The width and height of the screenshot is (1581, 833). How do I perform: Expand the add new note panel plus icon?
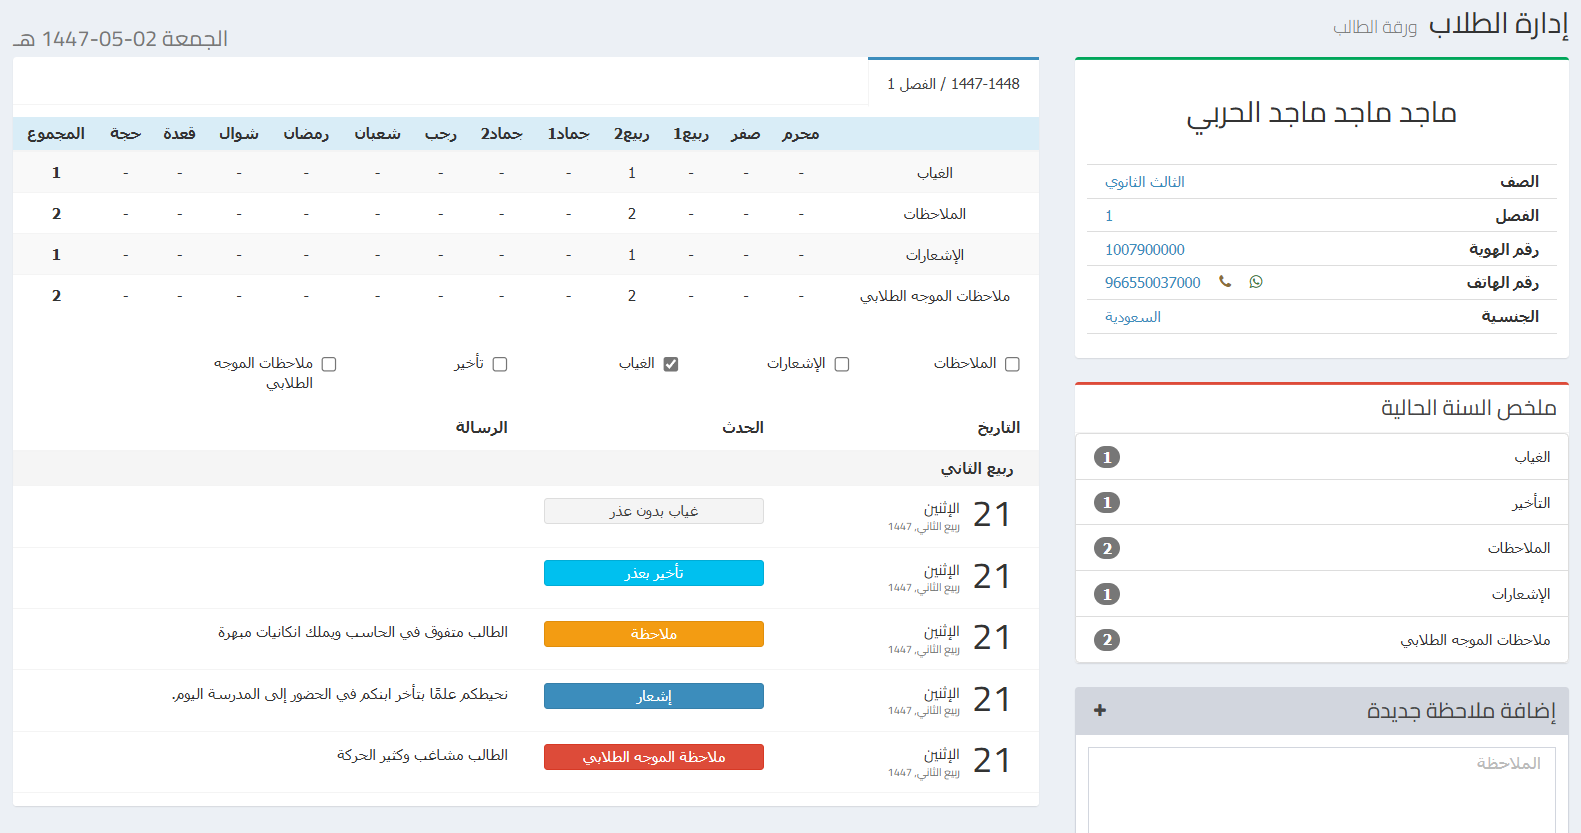click(1100, 710)
